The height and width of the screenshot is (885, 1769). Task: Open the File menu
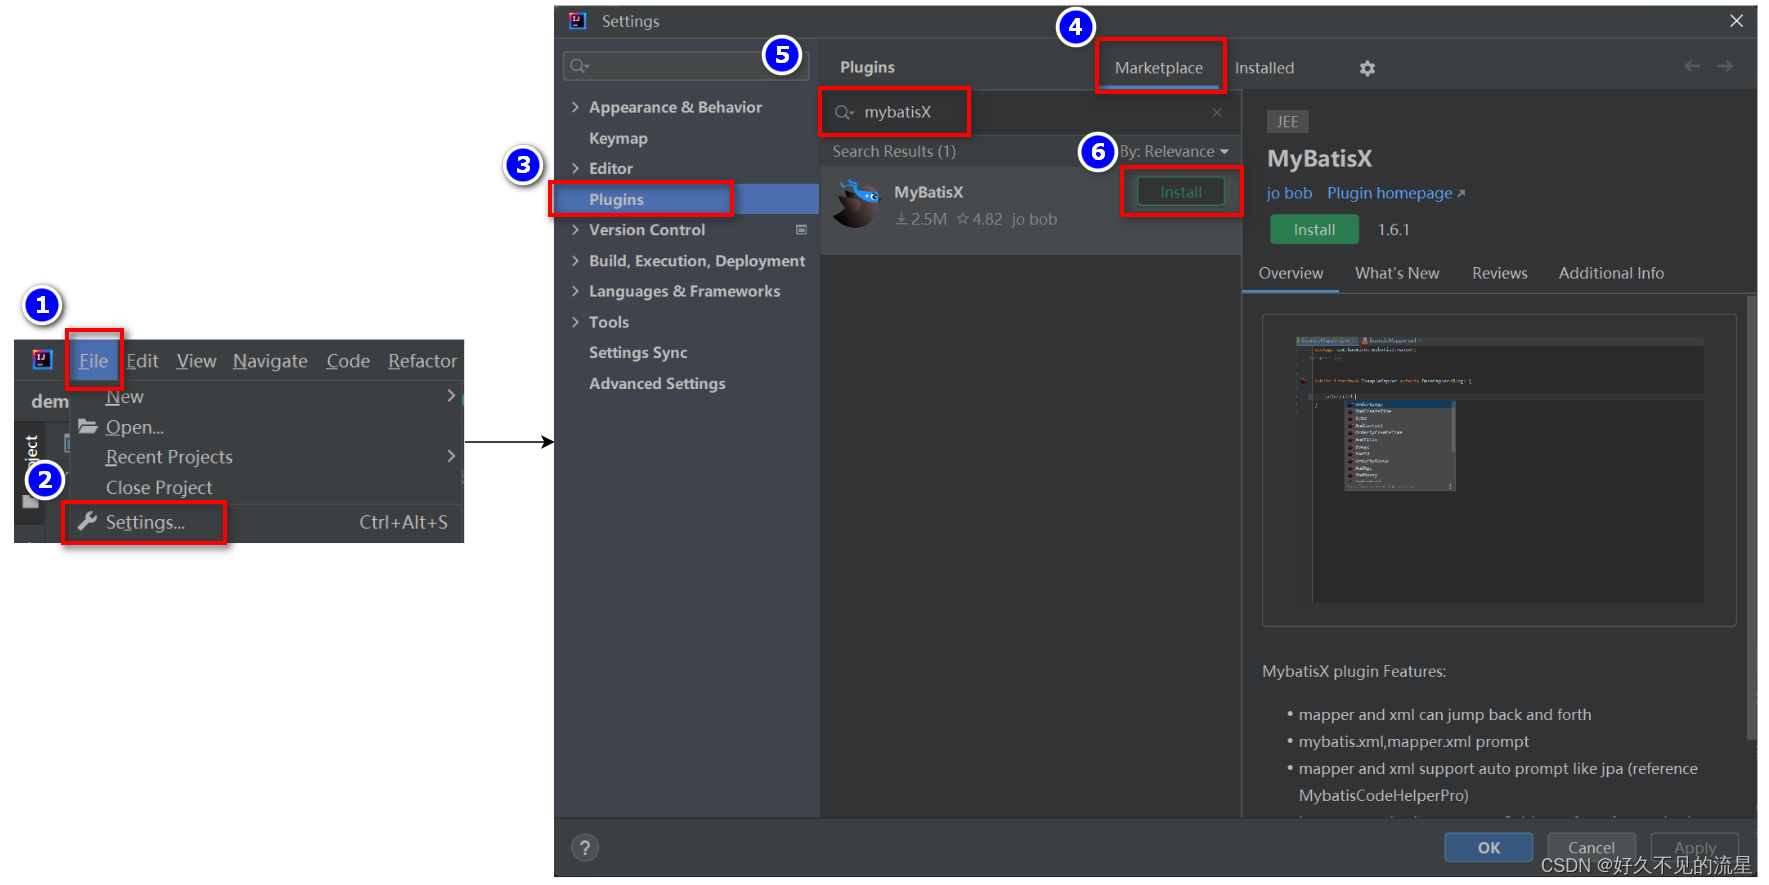click(94, 361)
